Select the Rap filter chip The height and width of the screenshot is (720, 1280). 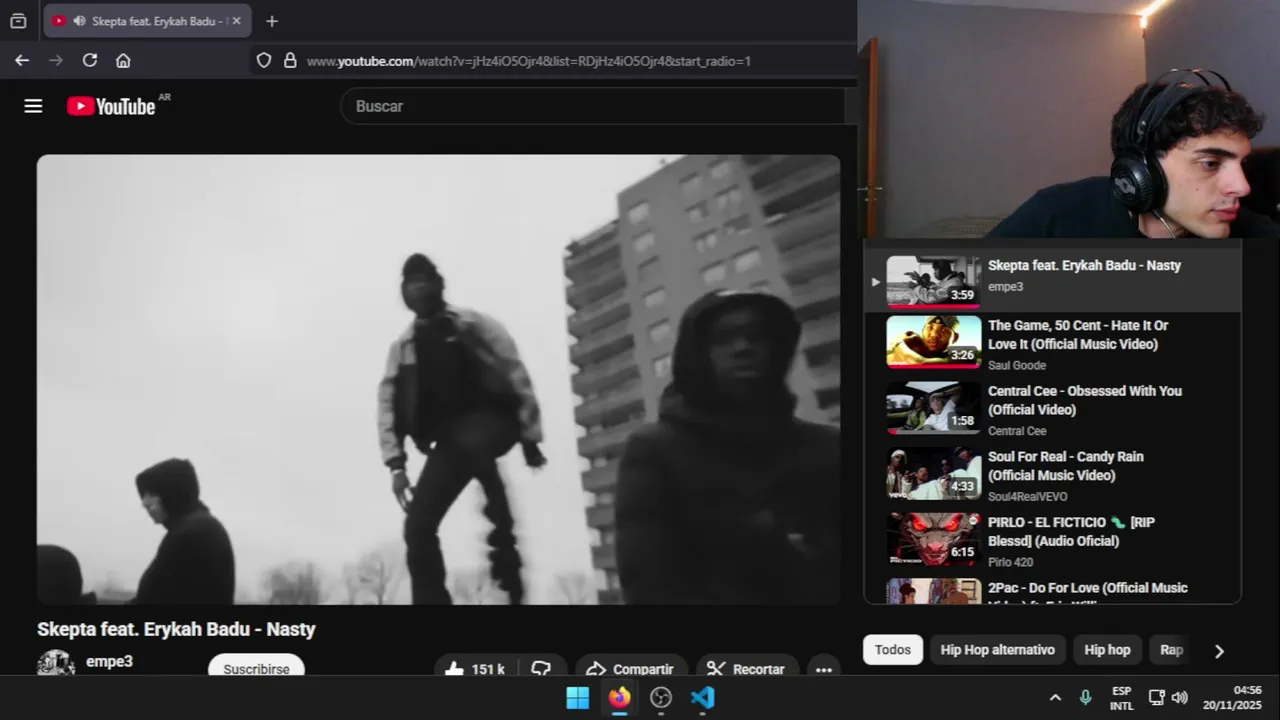(1171, 650)
